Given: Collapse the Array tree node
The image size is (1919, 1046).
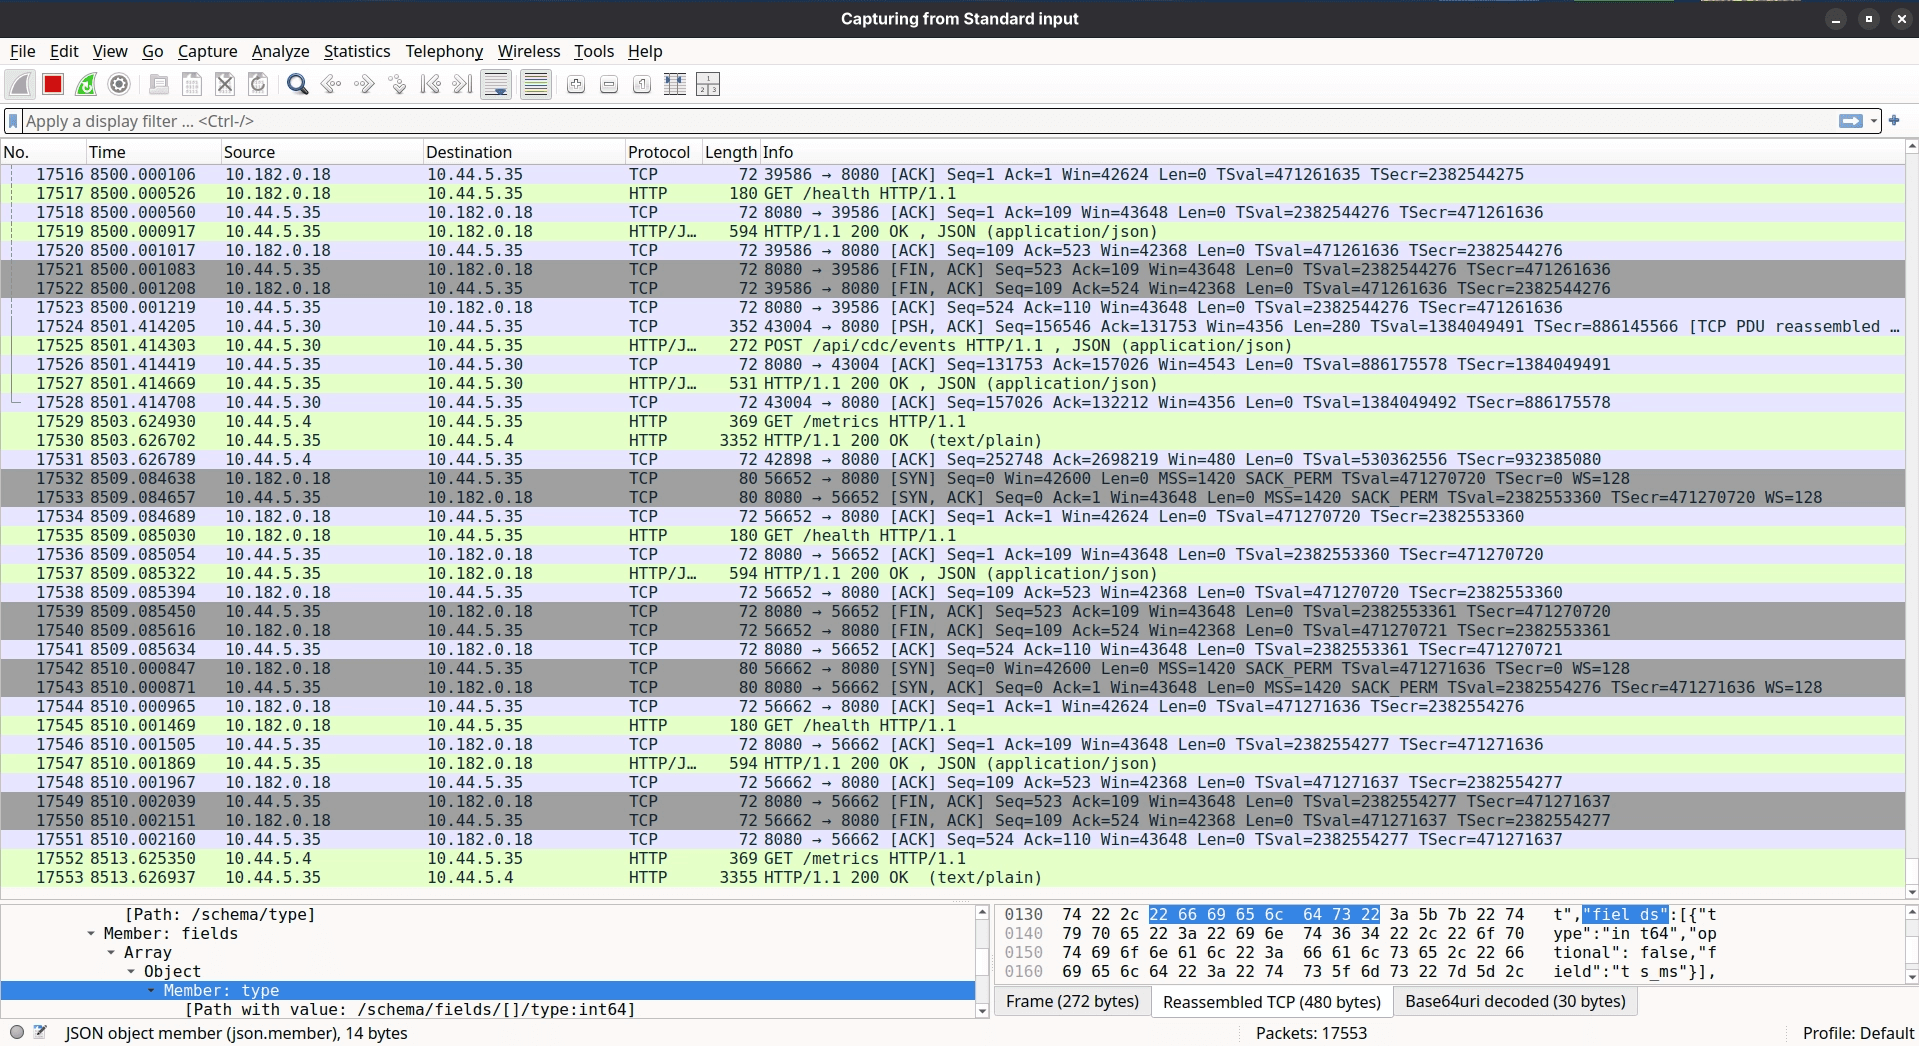Looking at the screenshot, I should tap(111, 952).
